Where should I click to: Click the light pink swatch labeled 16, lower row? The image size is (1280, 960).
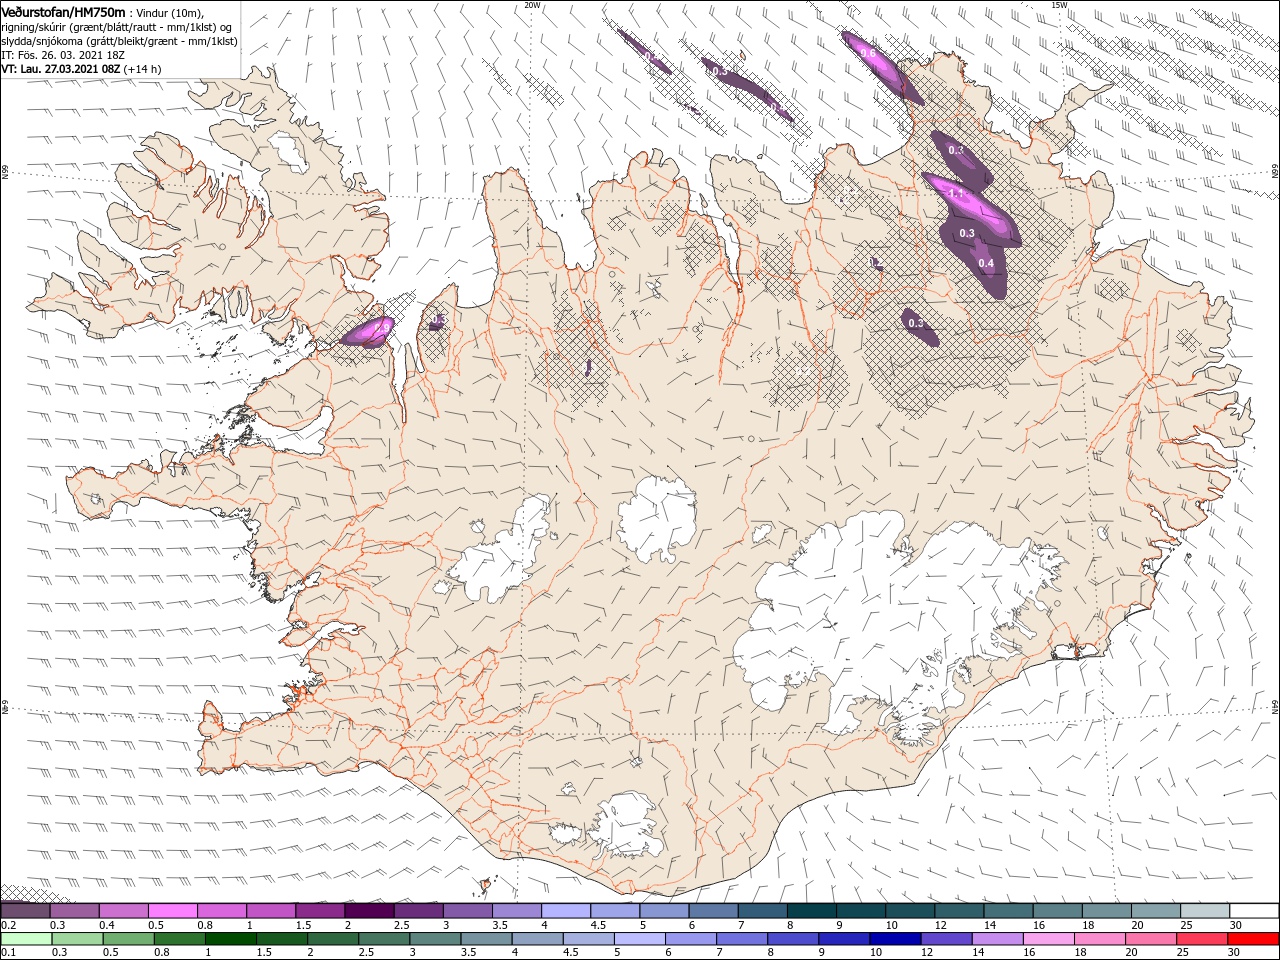click(x=1049, y=939)
